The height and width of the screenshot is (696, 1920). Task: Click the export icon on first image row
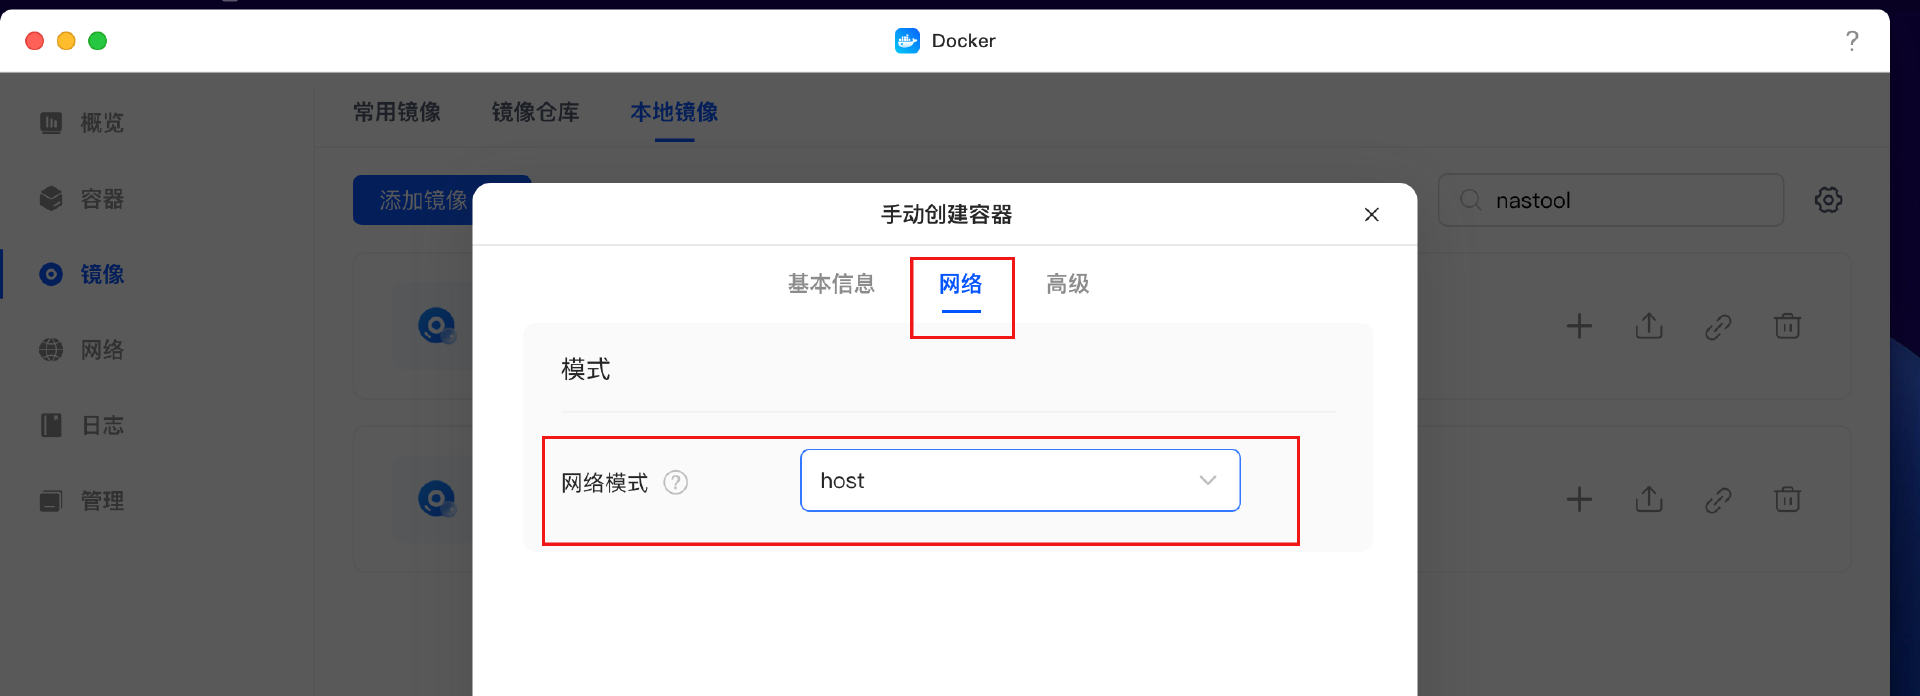pyautogui.click(x=1649, y=326)
